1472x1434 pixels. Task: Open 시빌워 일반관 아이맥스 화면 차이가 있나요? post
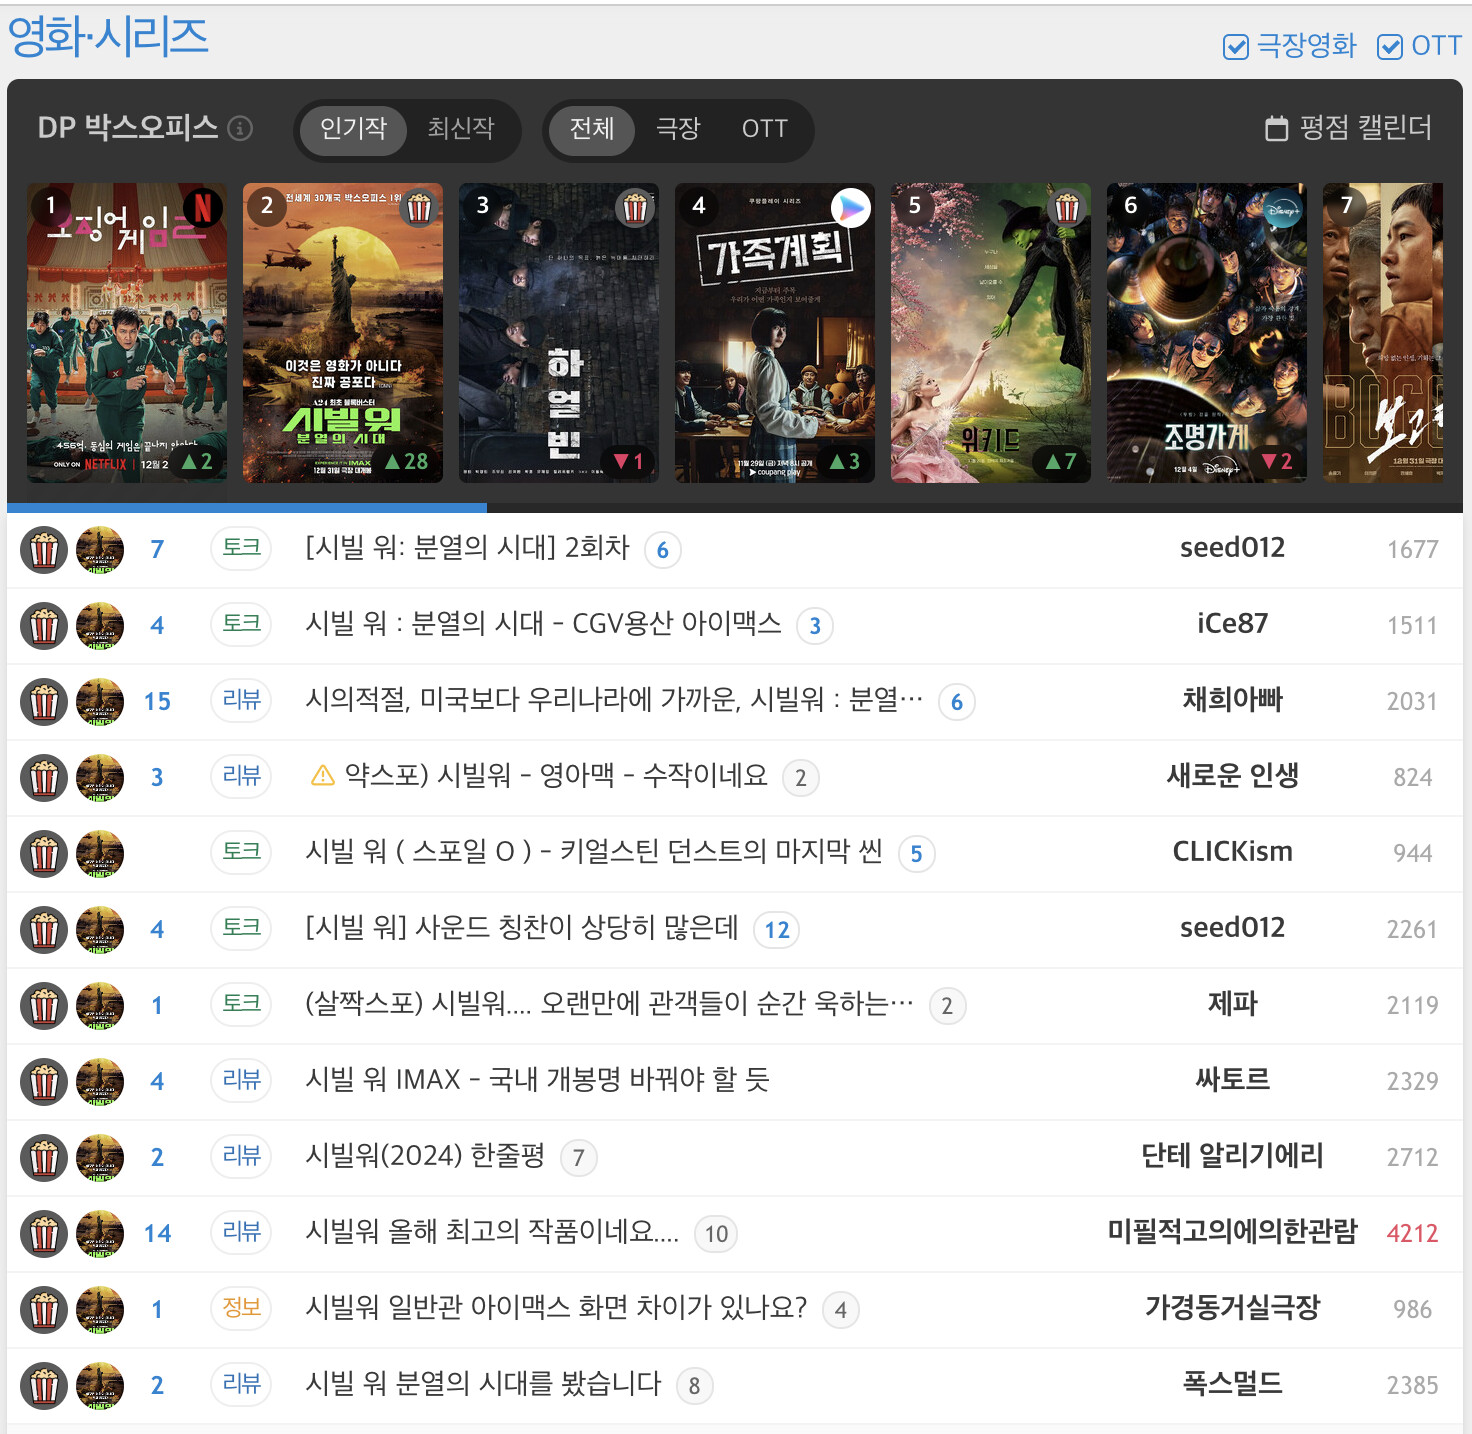point(556,1308)
